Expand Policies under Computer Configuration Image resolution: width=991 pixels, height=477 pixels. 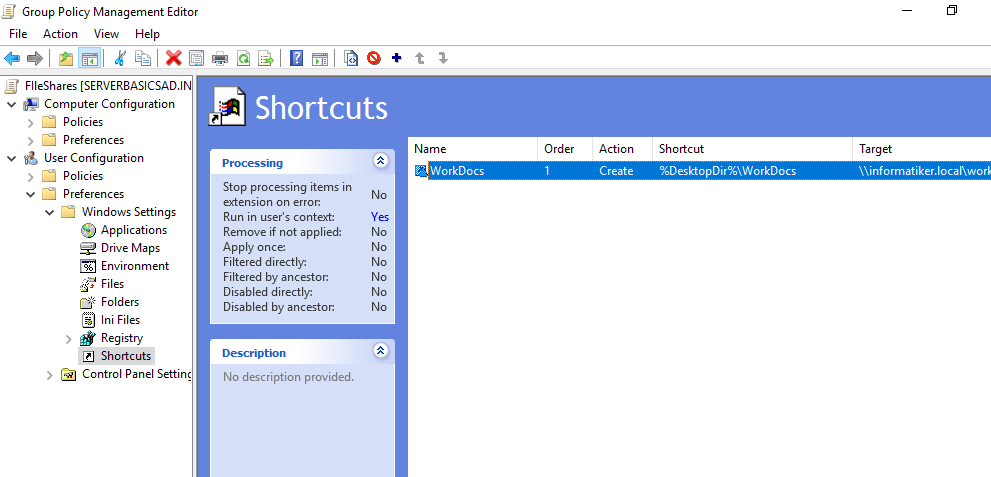30,122
